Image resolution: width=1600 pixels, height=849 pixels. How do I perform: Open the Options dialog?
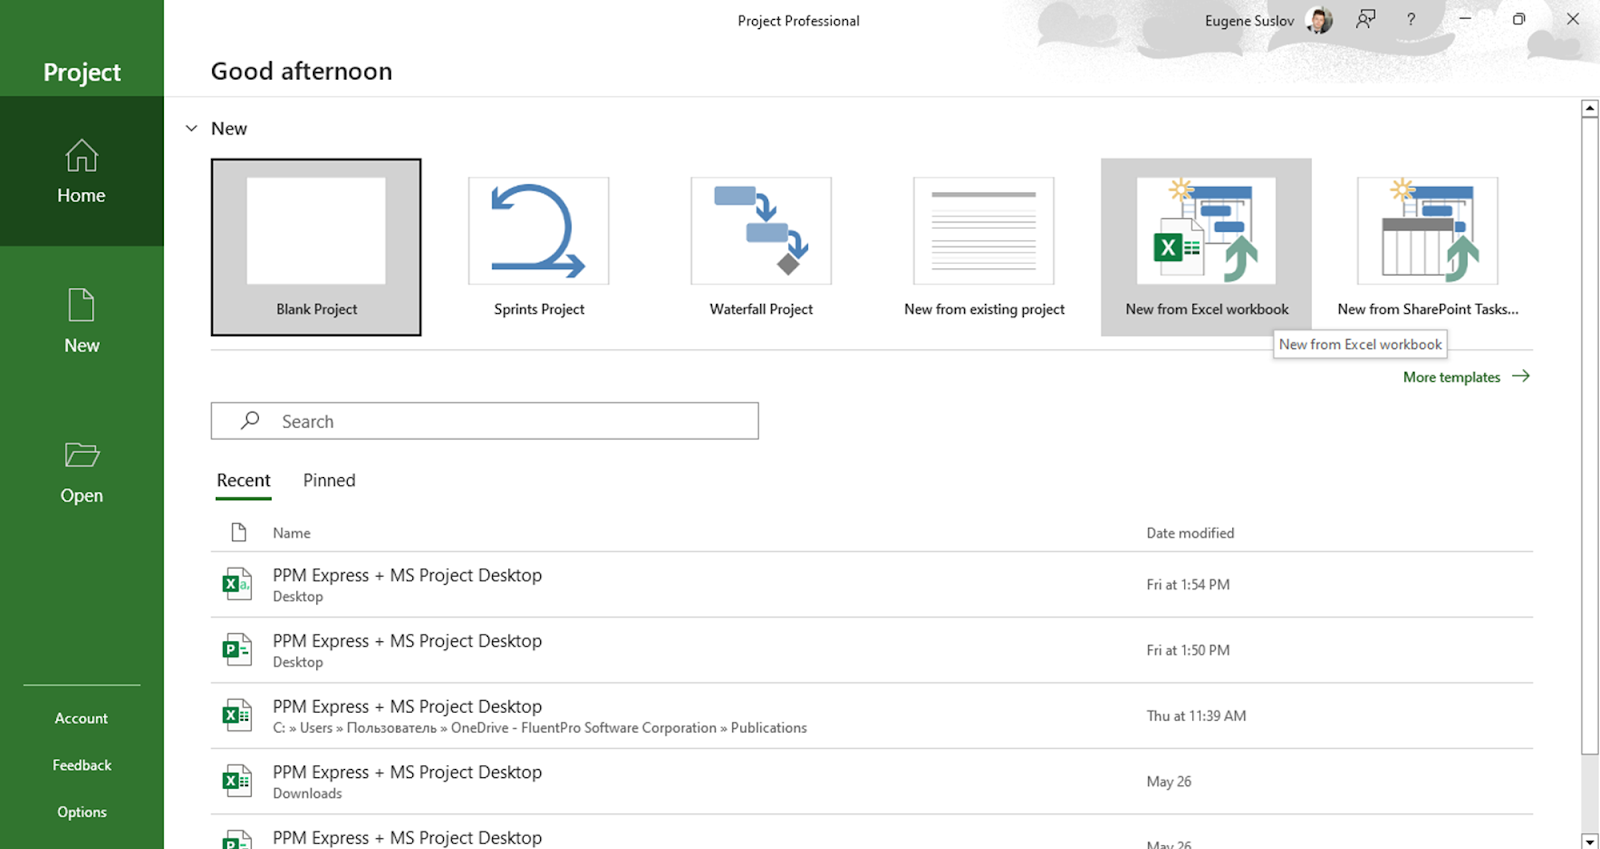point(81,812)
